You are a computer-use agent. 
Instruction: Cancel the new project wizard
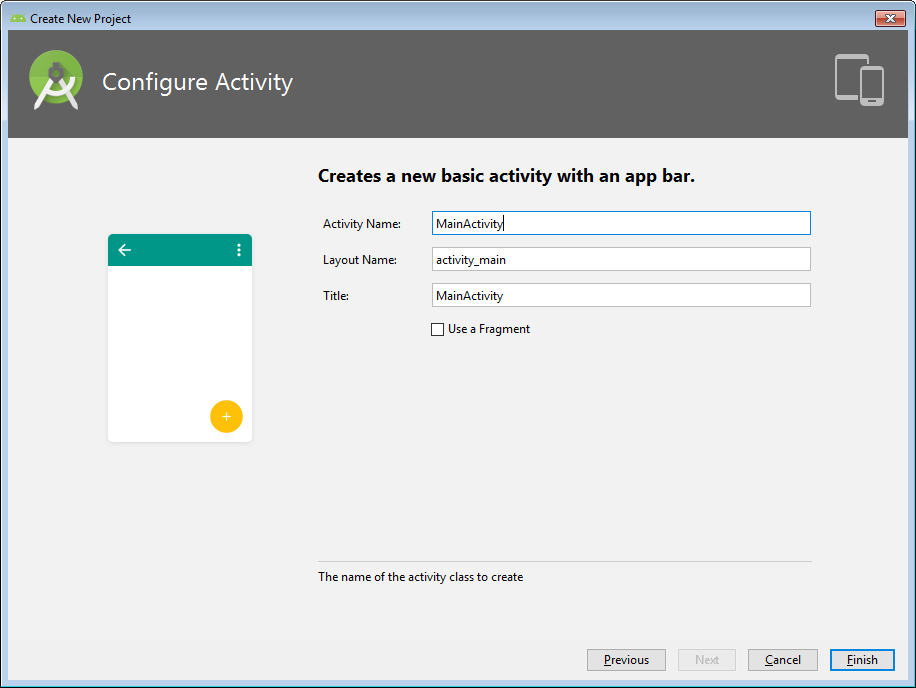click(x=782, y=660)
